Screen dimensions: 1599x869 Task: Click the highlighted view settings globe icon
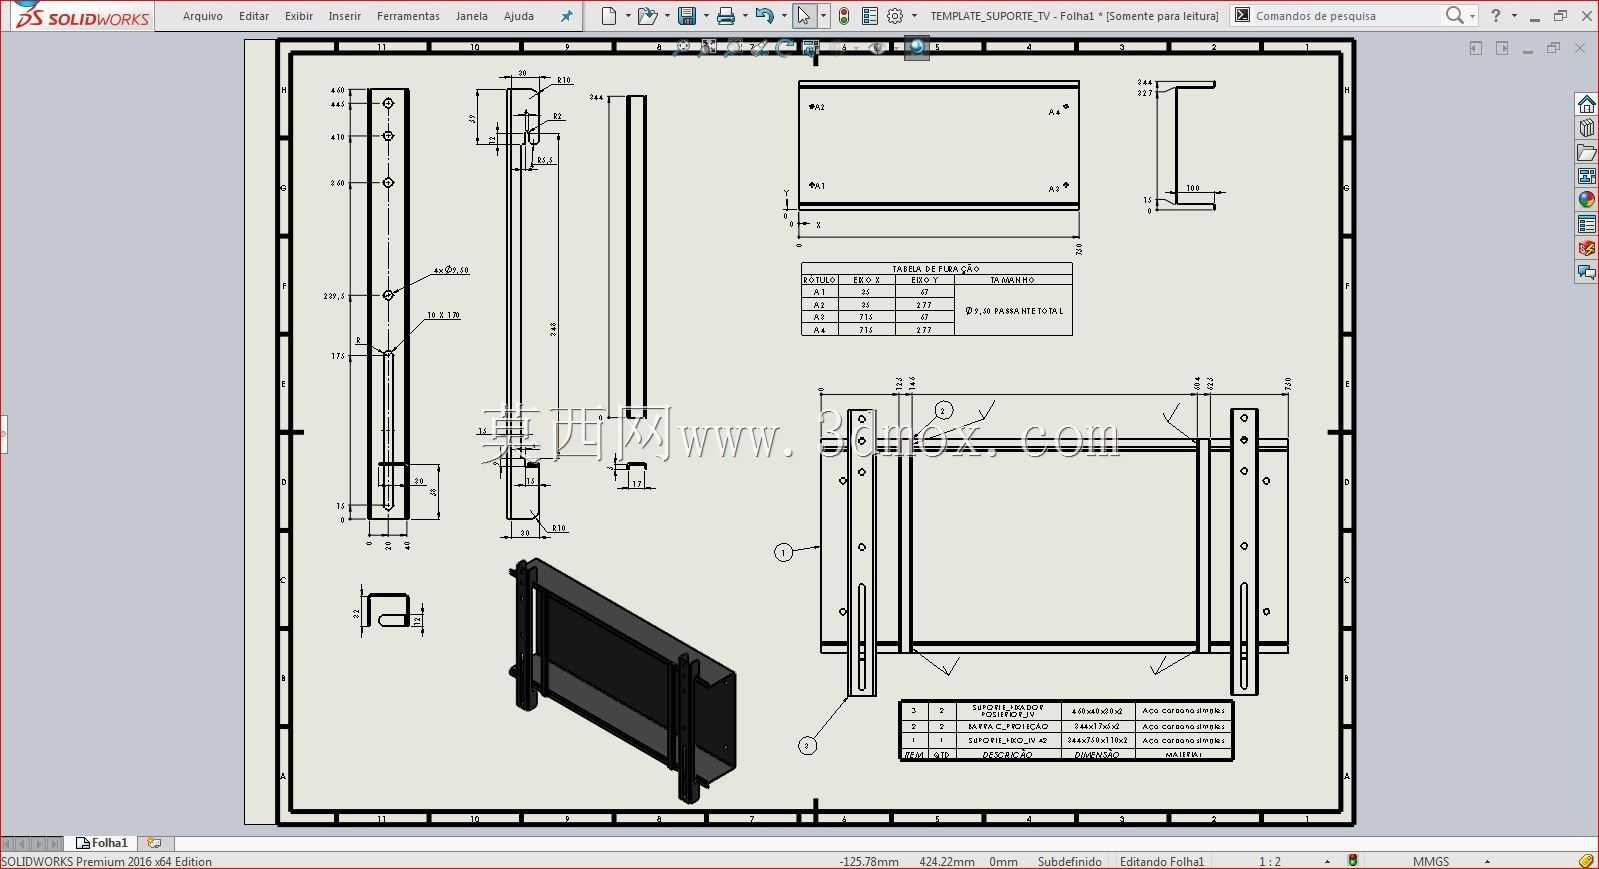tap(917, 47)
